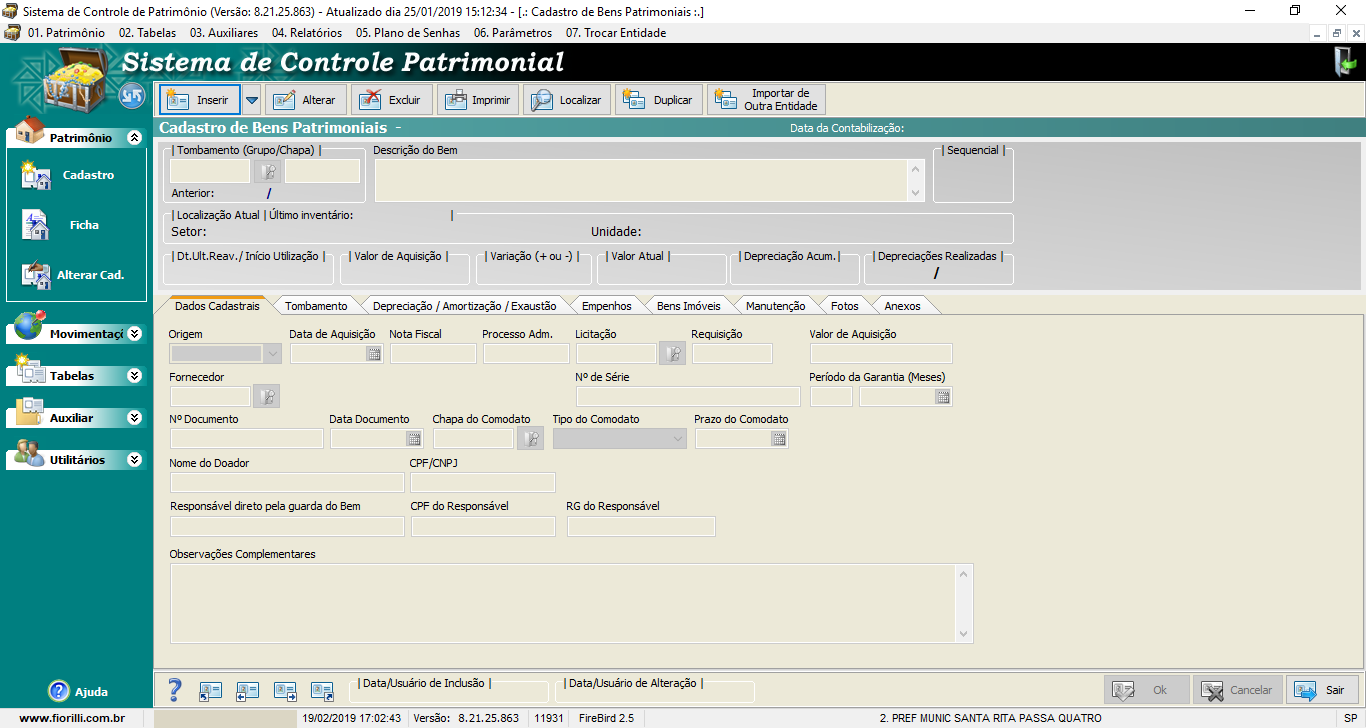Screen dimensions: 1367x728
Task: Click the Inserir toolbar button
Action: tap(200, 100)
